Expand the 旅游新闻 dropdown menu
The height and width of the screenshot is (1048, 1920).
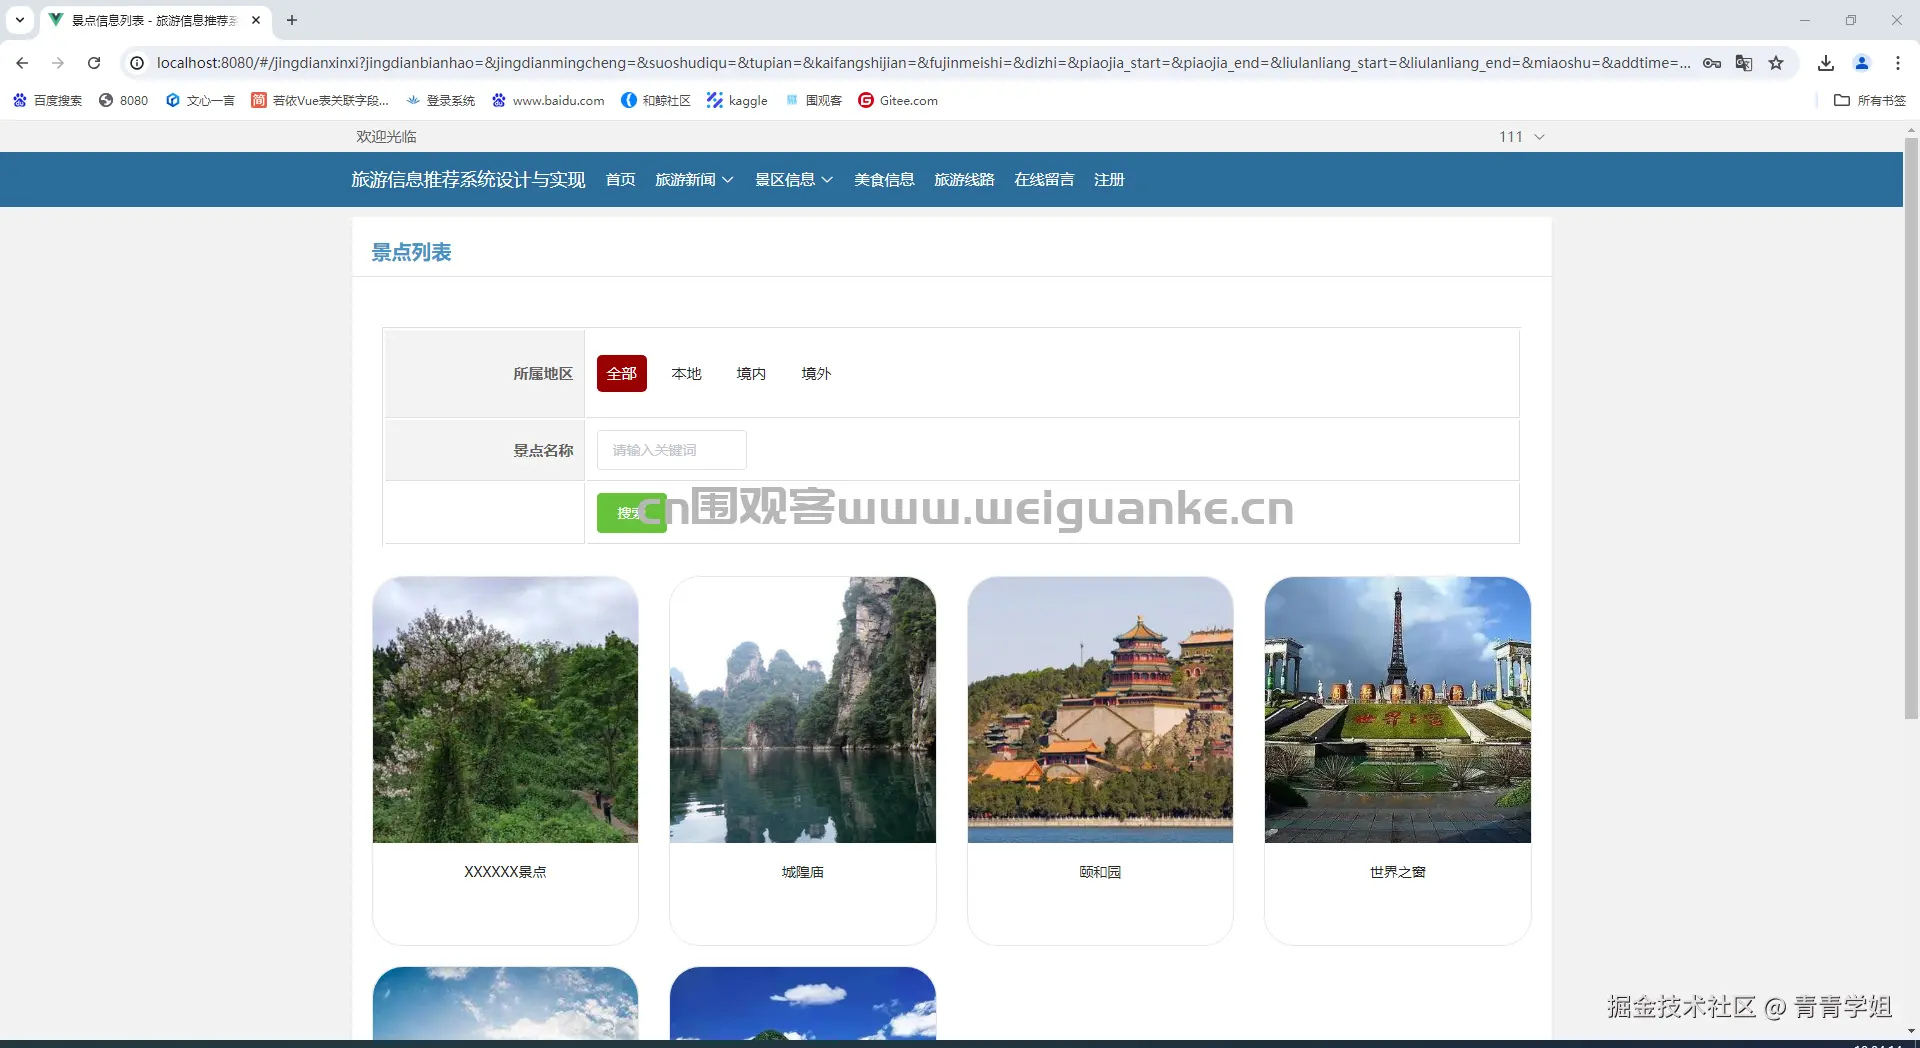(x=694, y=179)
